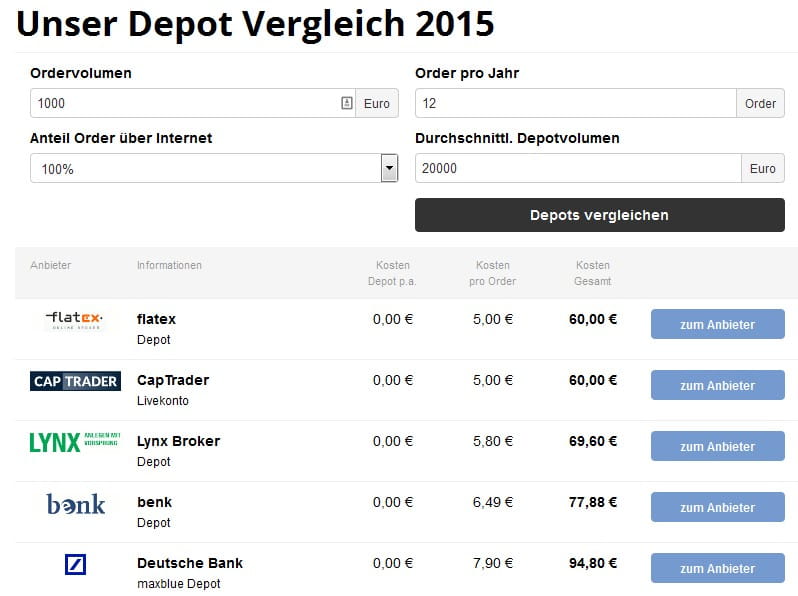Click the Durchschnittl. Depotvolumen label

pos(518,138)
